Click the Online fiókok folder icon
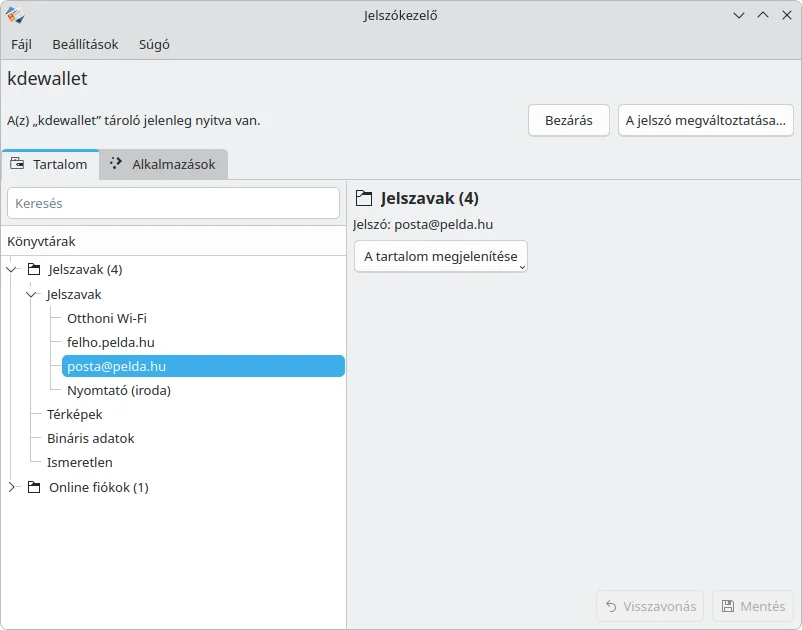The image size is (802, 630). pyautogui.click(x=34, y=487)
